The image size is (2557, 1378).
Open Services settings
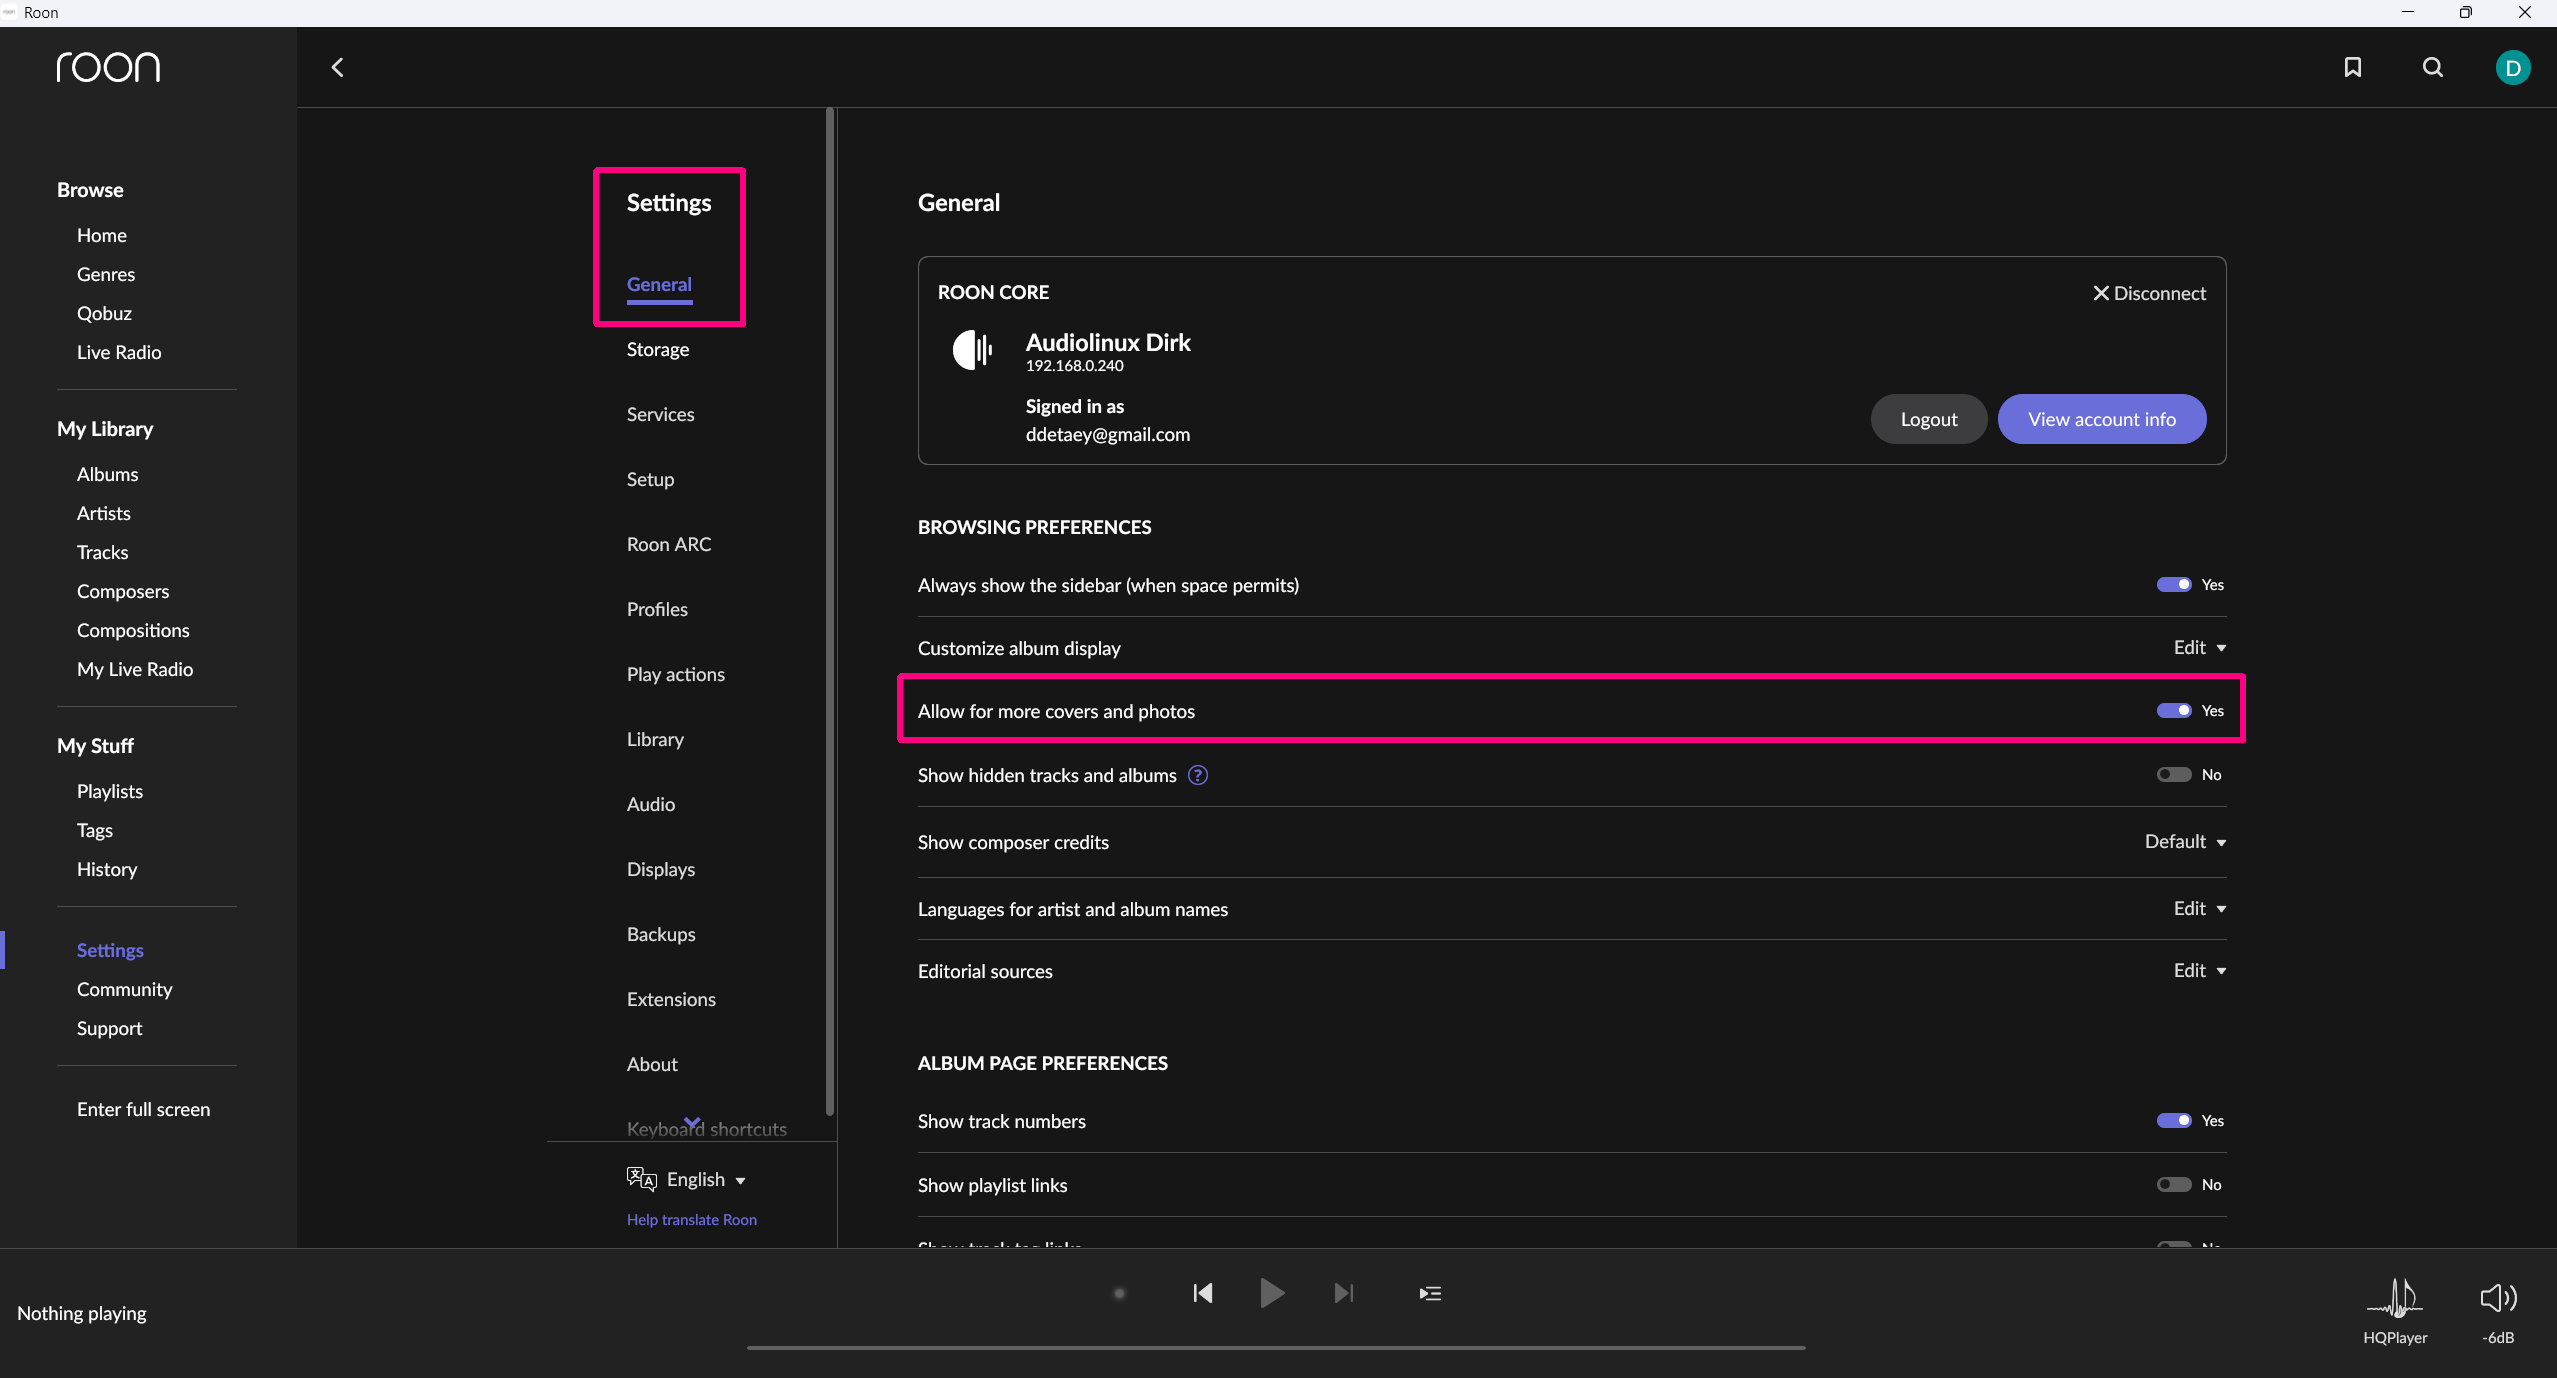(x=660, y=415)
